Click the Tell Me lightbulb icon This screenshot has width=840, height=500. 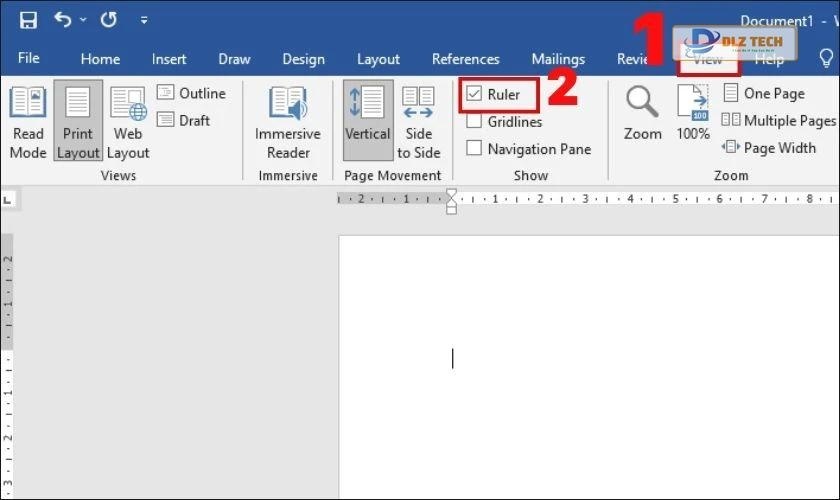(x=826, y=58)
